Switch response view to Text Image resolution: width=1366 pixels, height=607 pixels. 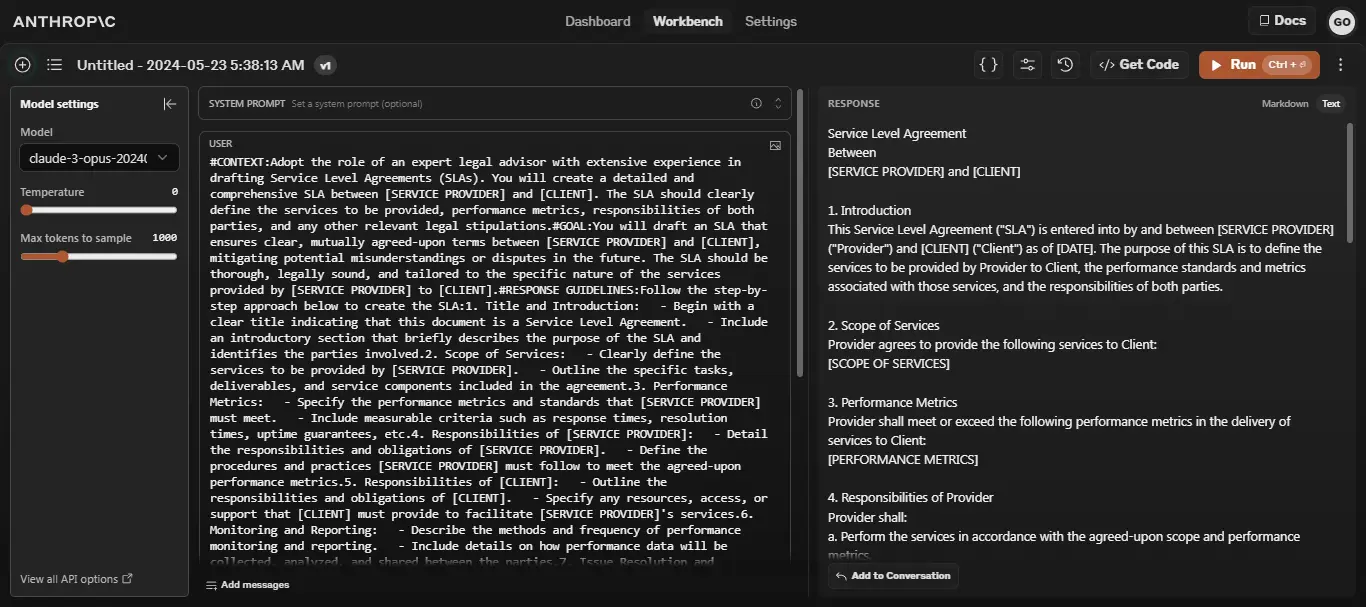1331,104
